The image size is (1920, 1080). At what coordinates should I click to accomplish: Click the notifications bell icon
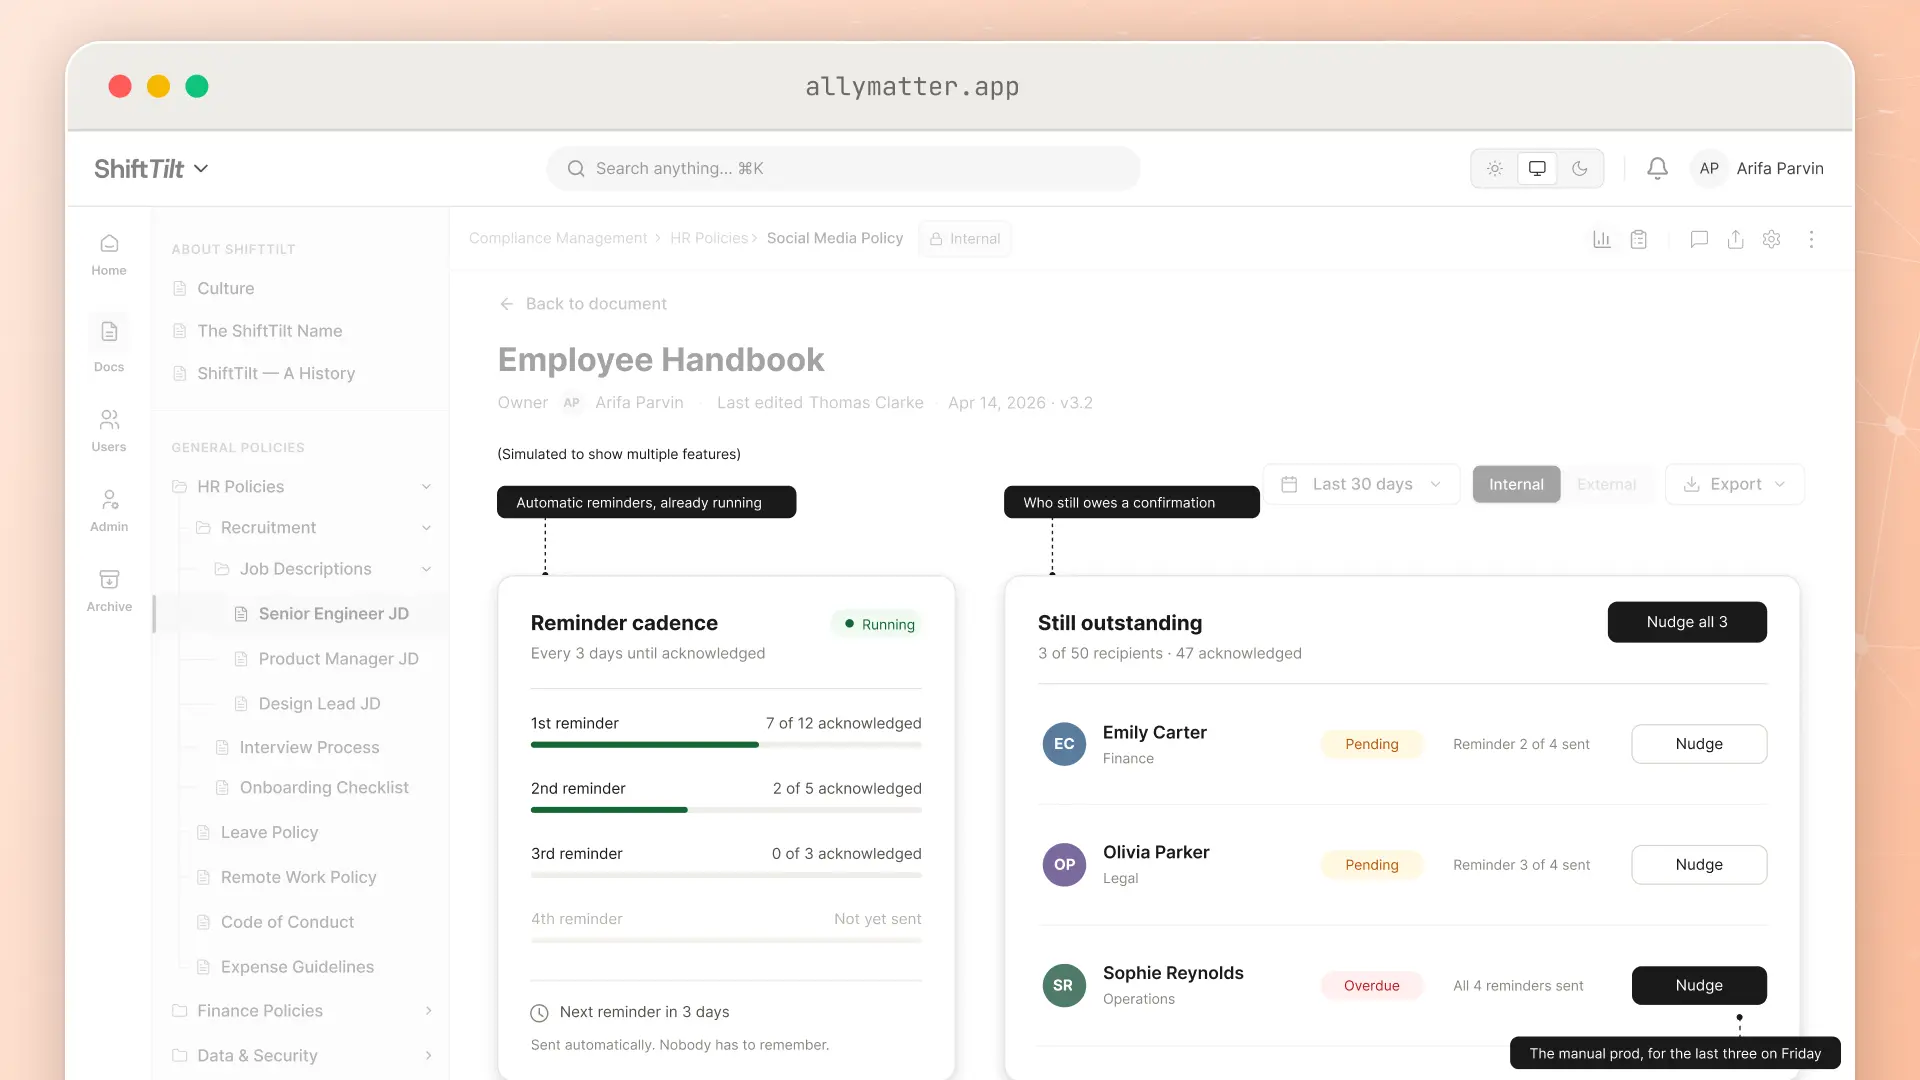[x=1657, y=168]
